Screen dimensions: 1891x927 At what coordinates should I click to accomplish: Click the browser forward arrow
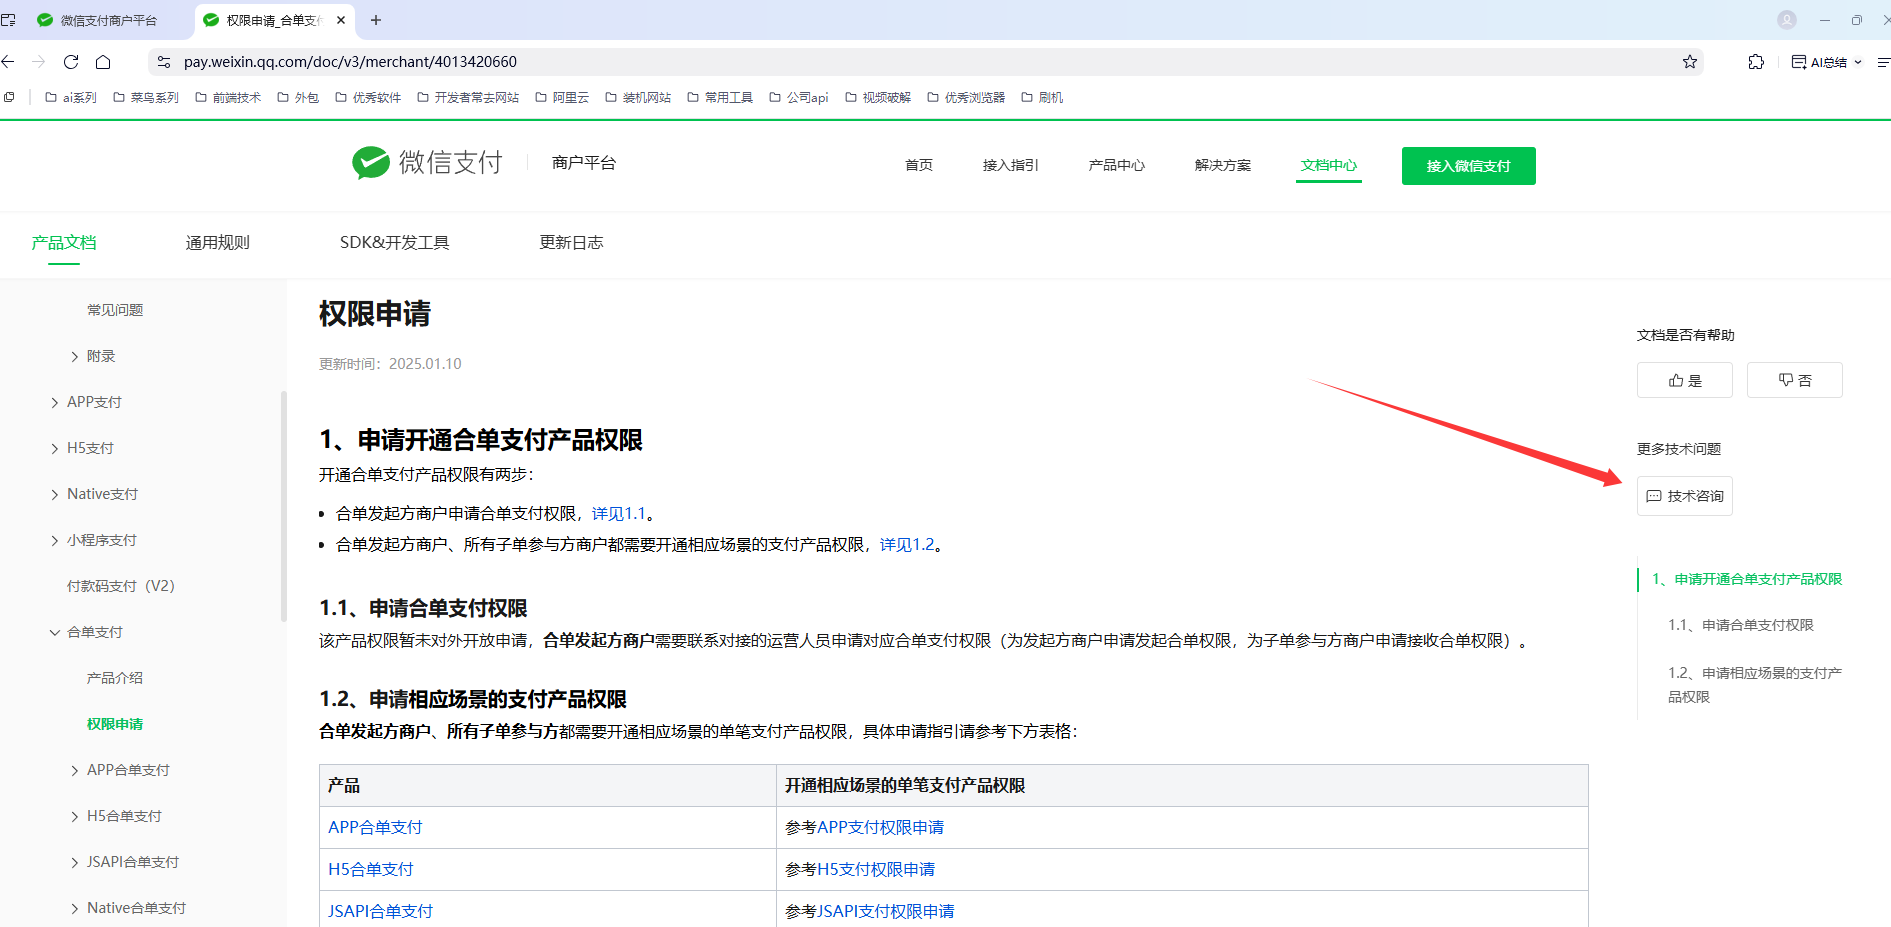(x=39, y=62)
